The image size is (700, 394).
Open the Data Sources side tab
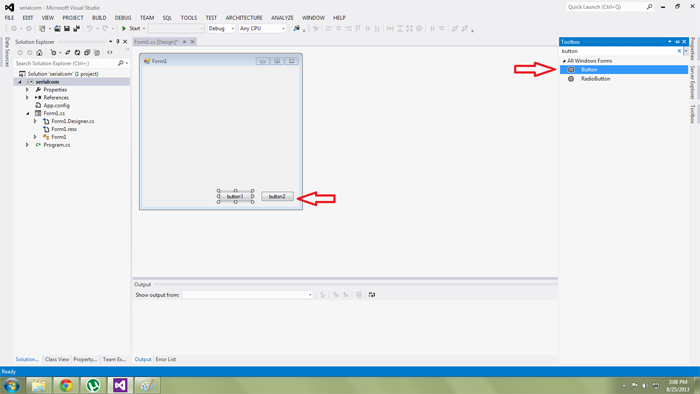pyautogui.click(x=7, y=52)
